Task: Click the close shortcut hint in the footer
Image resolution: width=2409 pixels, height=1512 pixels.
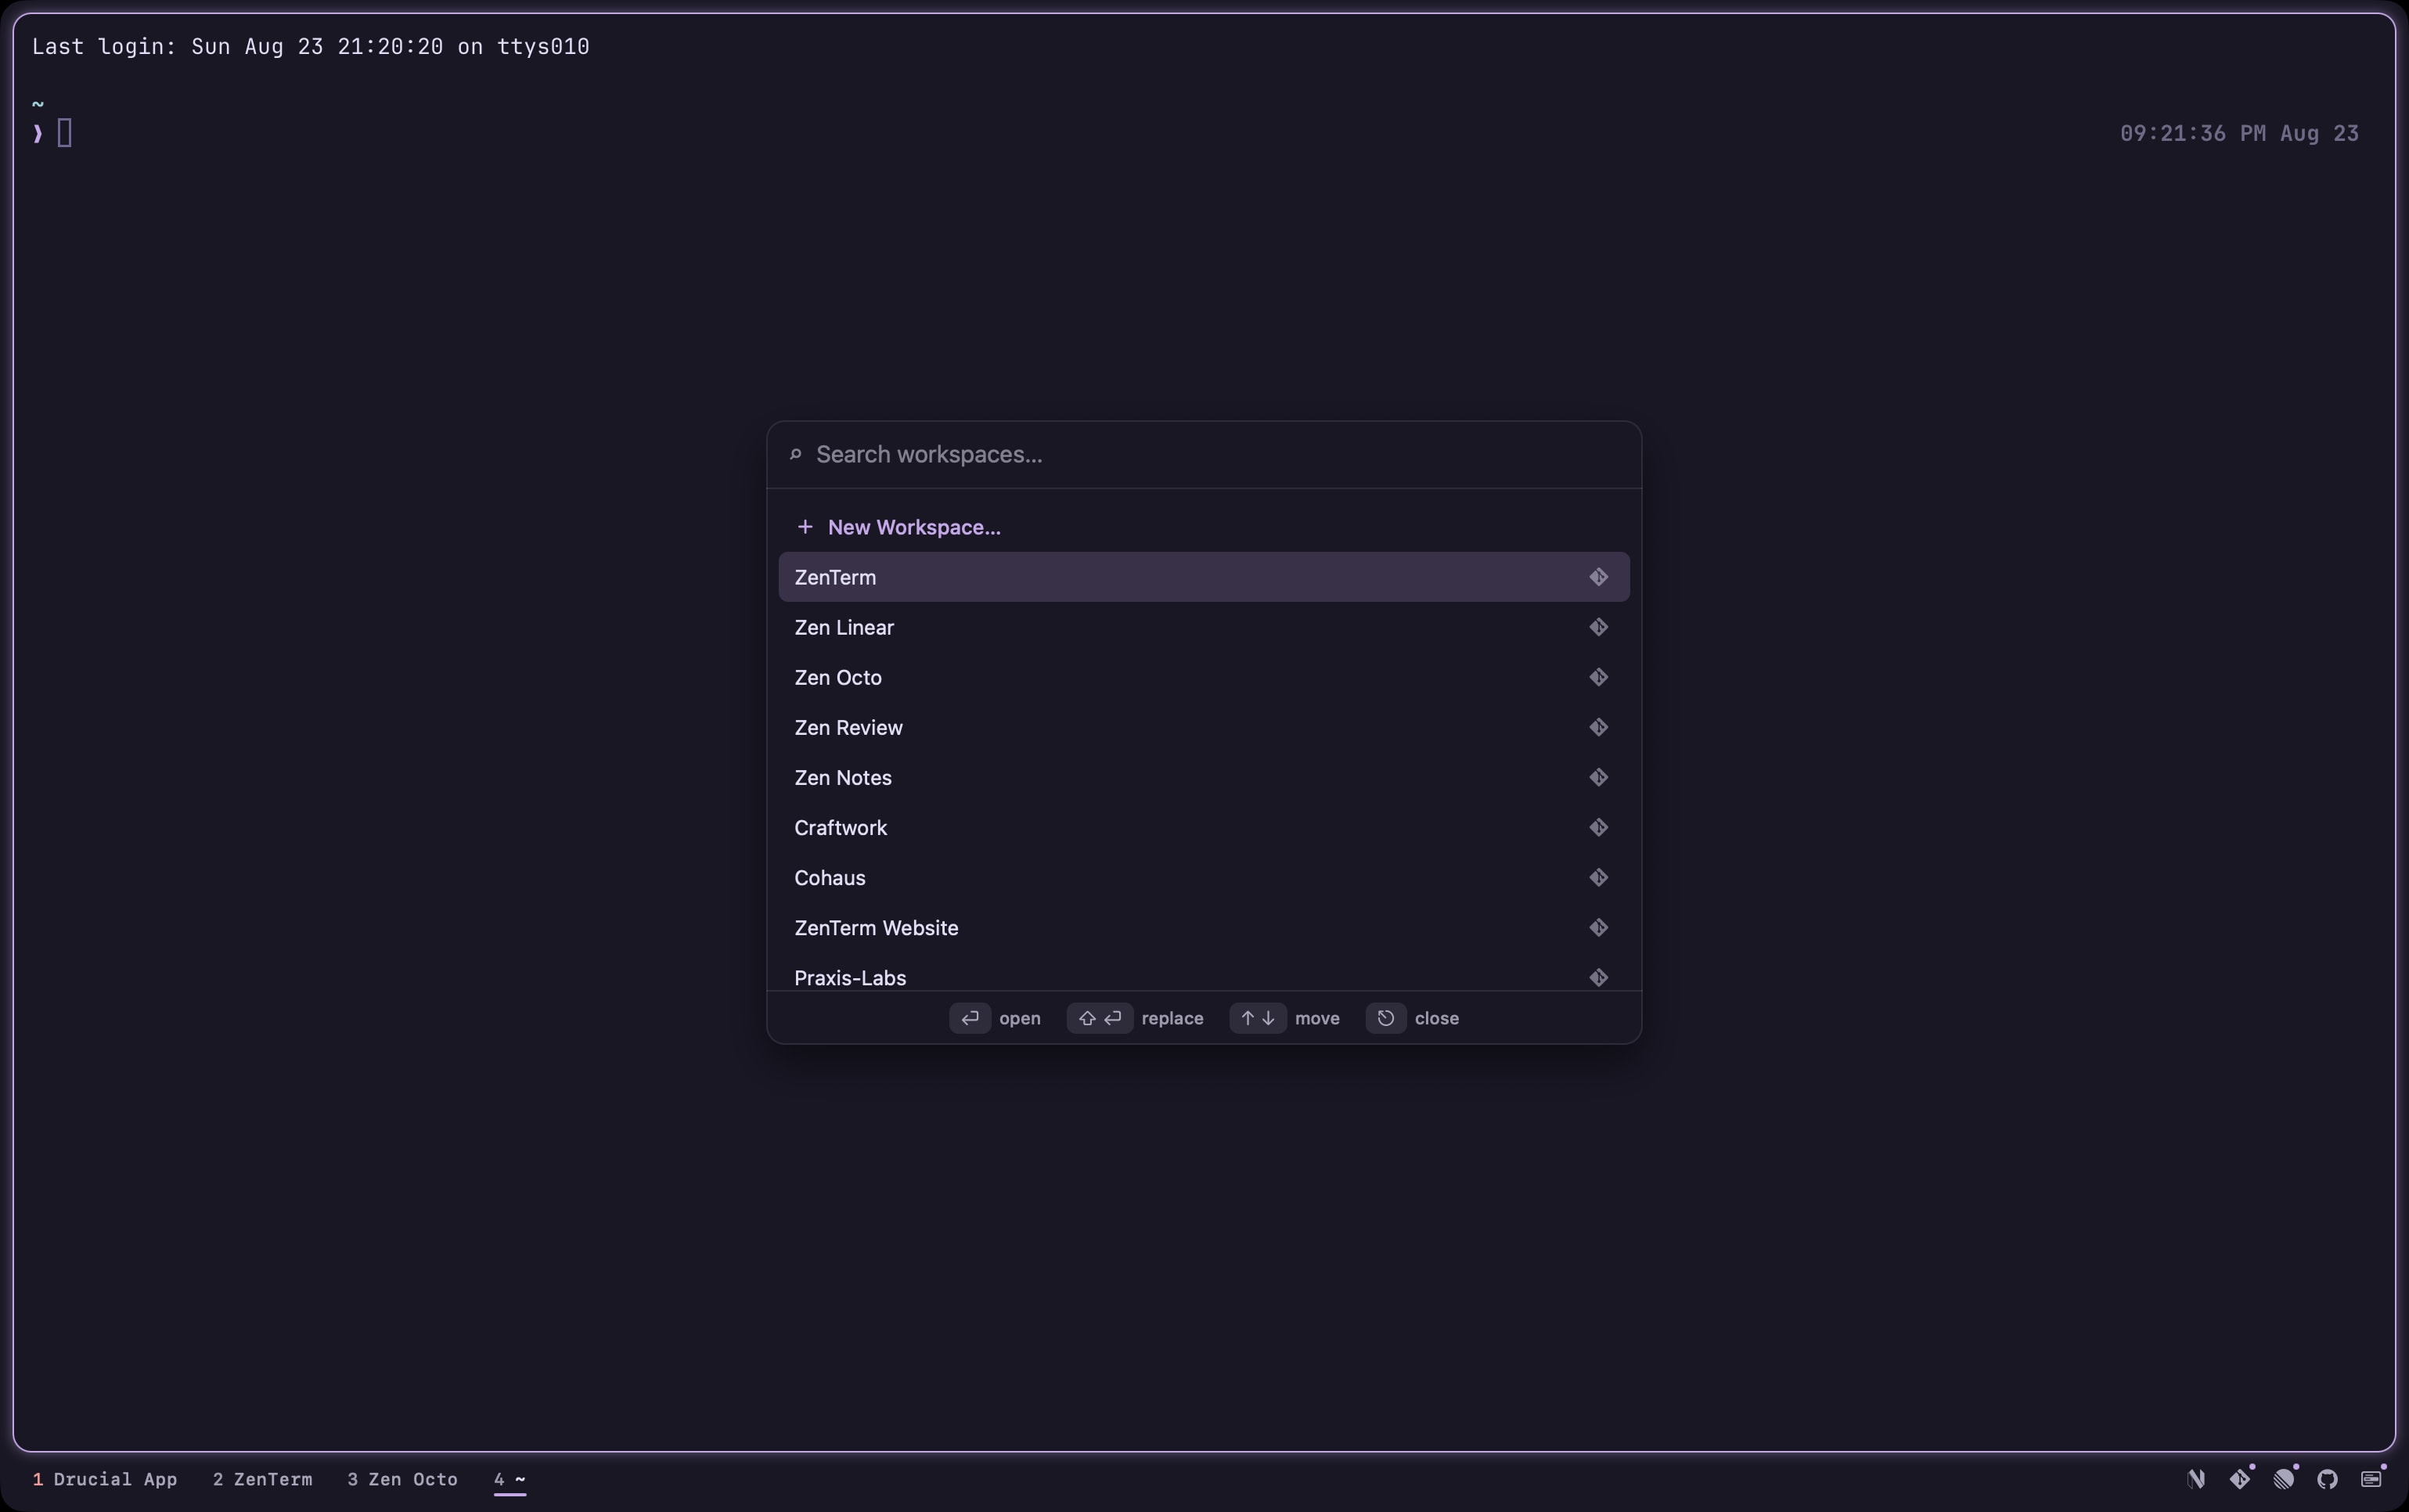Action: (1412, 1018)
